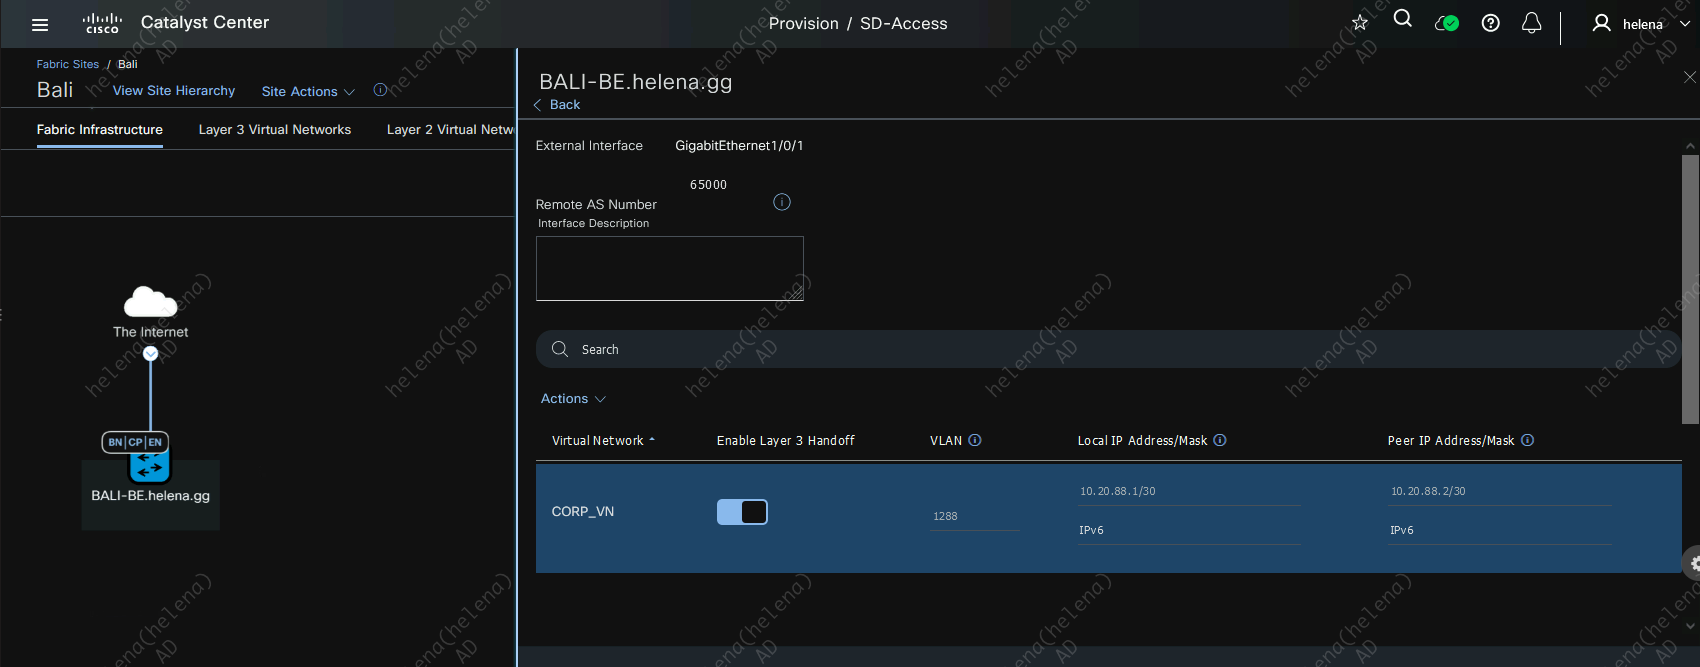Click the View Site Hierarchy link
Image resolution: width=1700 pixels, height=667 pixels.
[x=174, y=91]
